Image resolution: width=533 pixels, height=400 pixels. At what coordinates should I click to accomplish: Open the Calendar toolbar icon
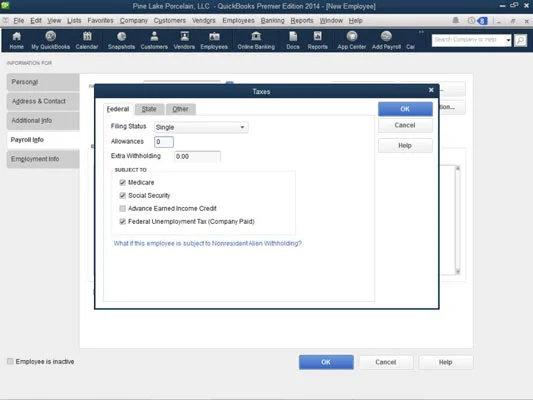tap(87, 40)
